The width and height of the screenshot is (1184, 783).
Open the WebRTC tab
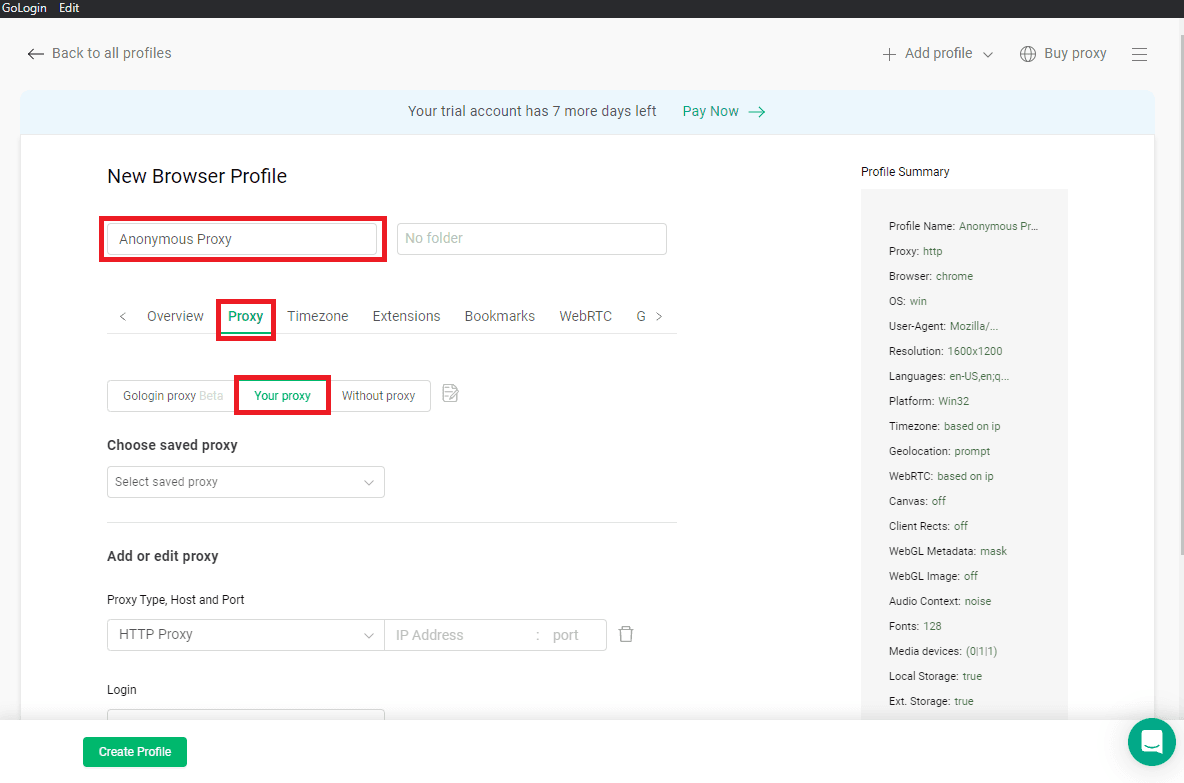click(x=585, y=315)
